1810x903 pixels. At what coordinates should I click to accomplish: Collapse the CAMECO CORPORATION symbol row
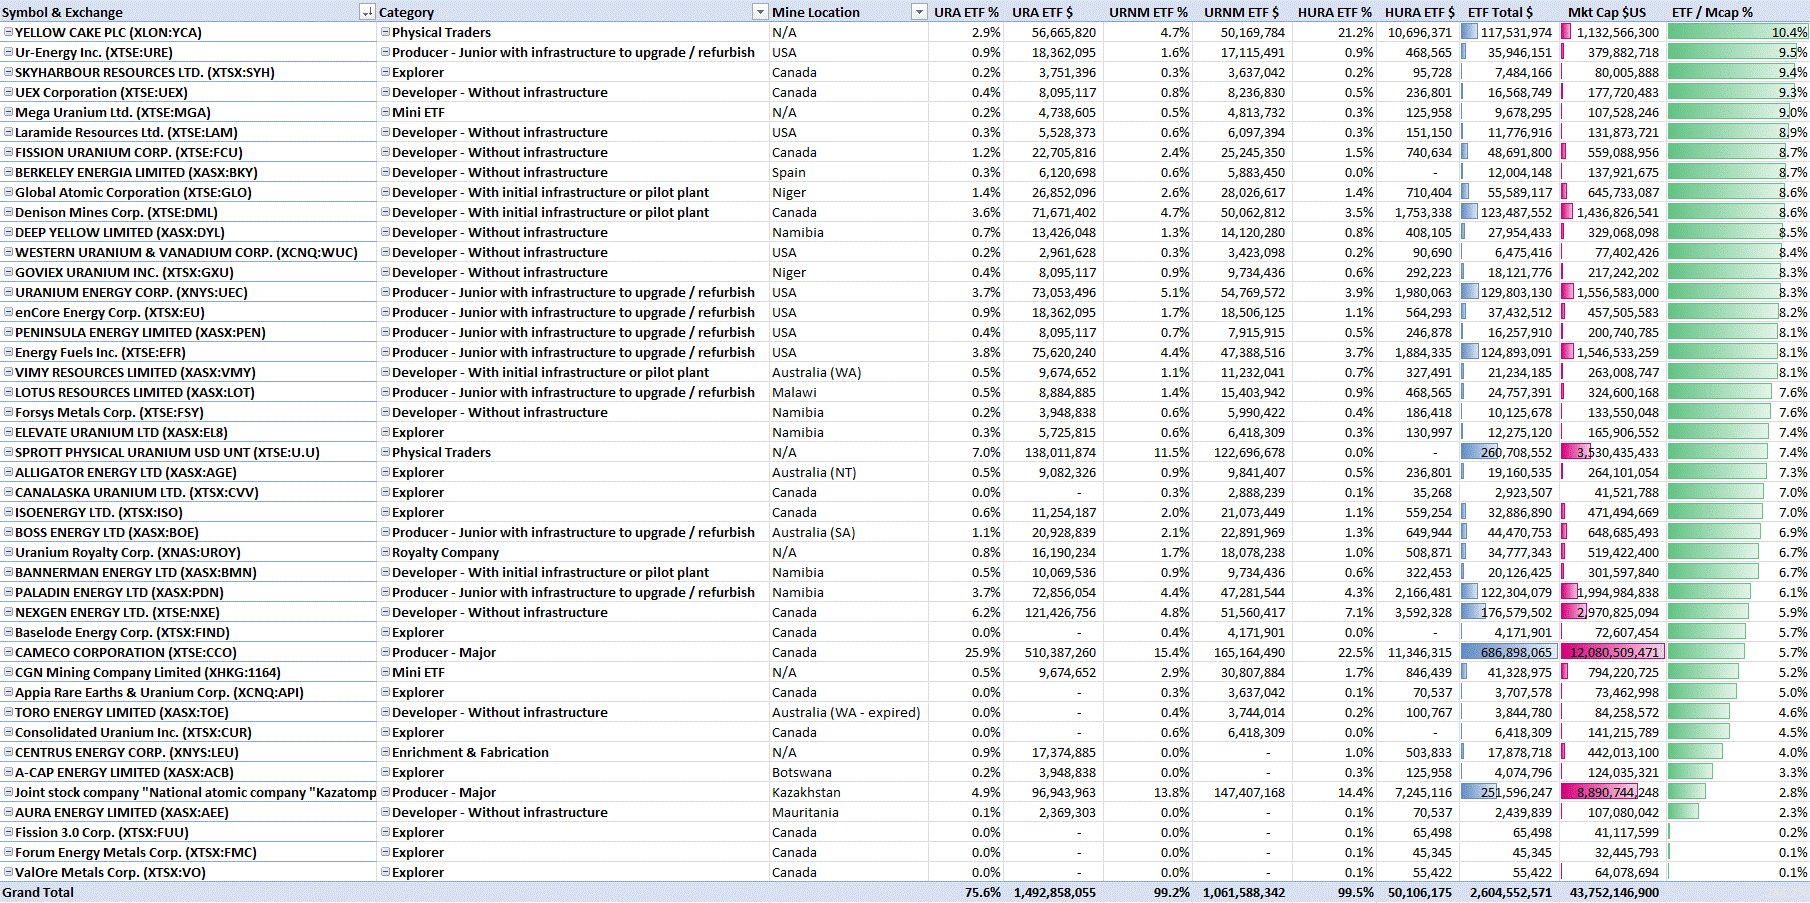[x=8, y=652]
